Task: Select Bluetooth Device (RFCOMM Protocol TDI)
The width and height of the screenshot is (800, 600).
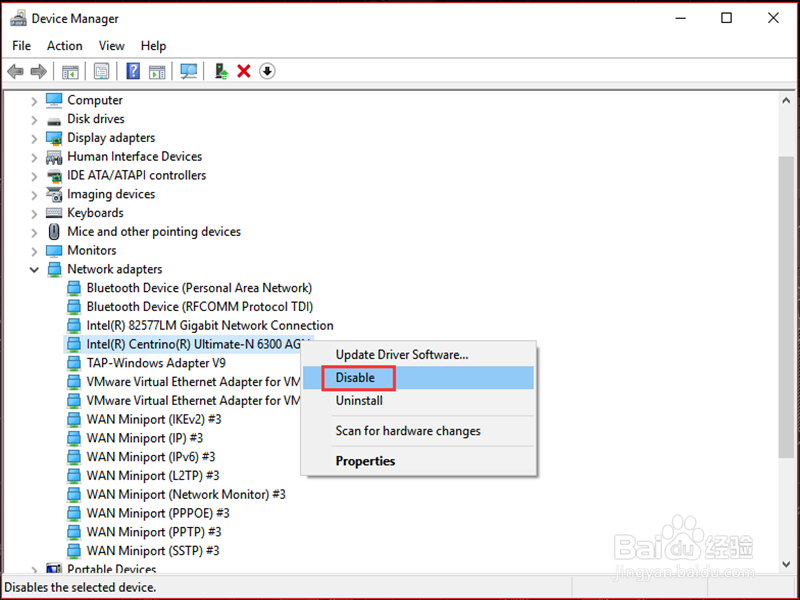Action: [x=199, y=307]
